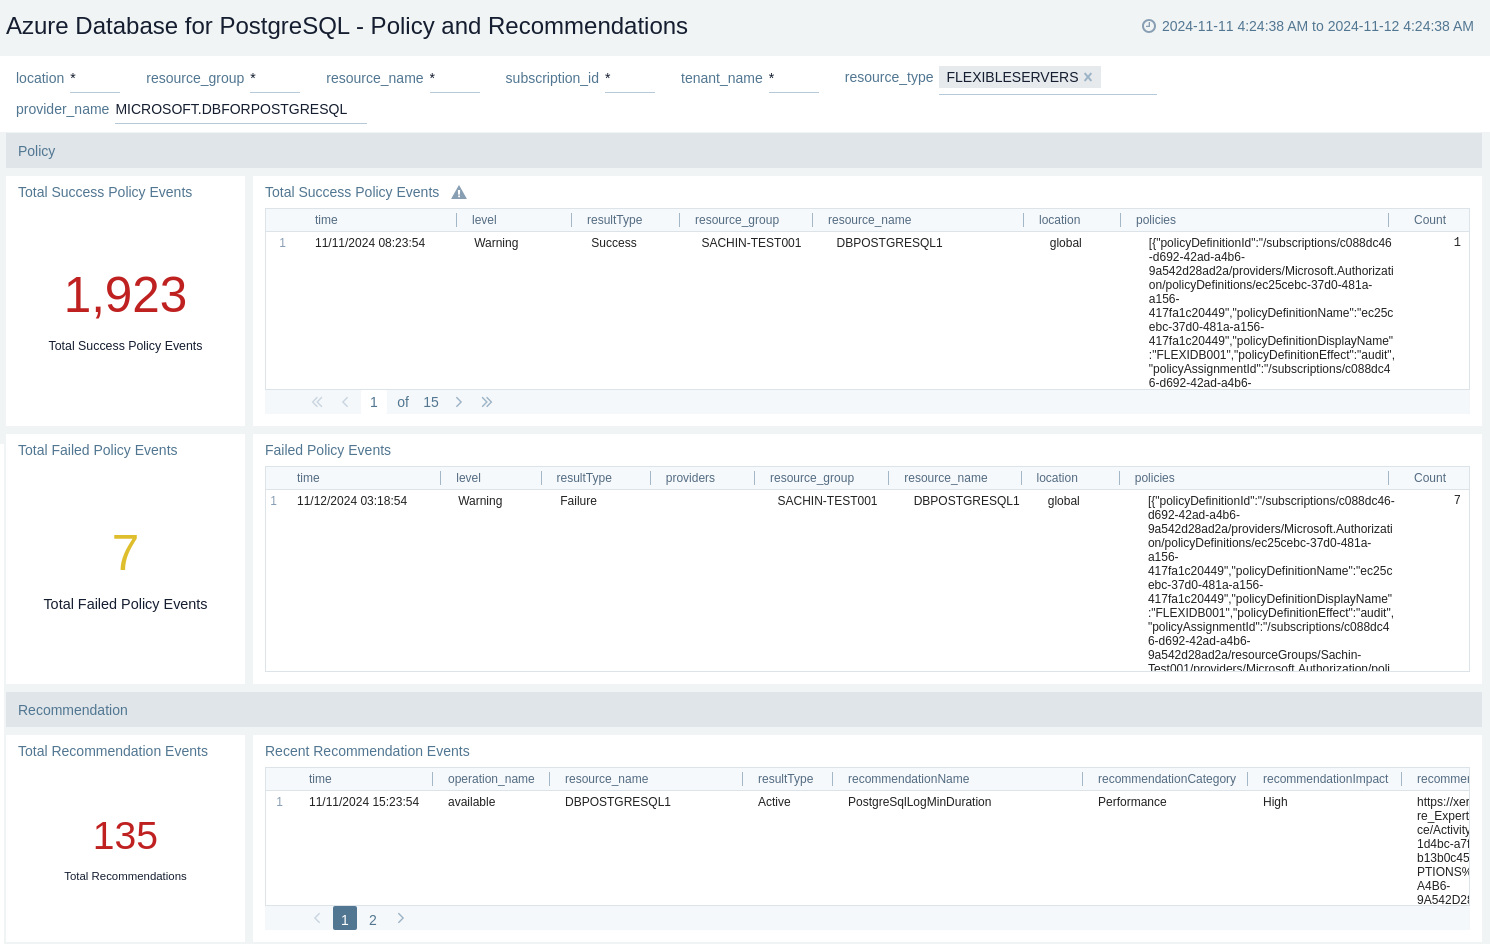Viewport: 1490px width, 944px height.
Task: Sort success events by resource_name column
Action: (x=869, y=220)
